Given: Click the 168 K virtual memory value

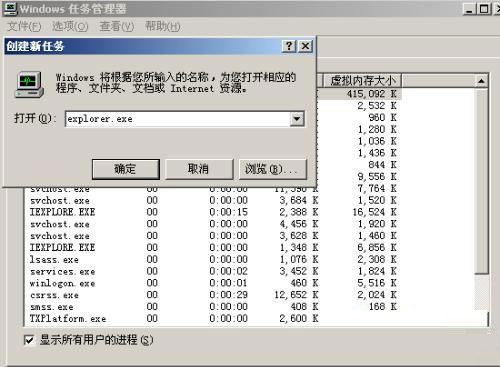Looking at the screenshot, I should [x=382, y=307].
